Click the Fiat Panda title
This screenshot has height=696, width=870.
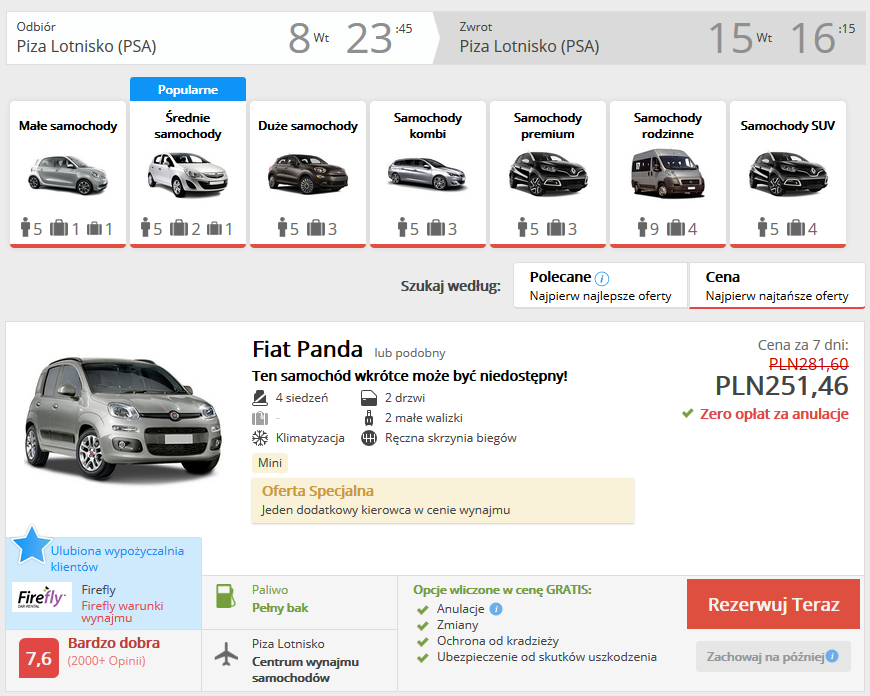click(x=307, y=349)
